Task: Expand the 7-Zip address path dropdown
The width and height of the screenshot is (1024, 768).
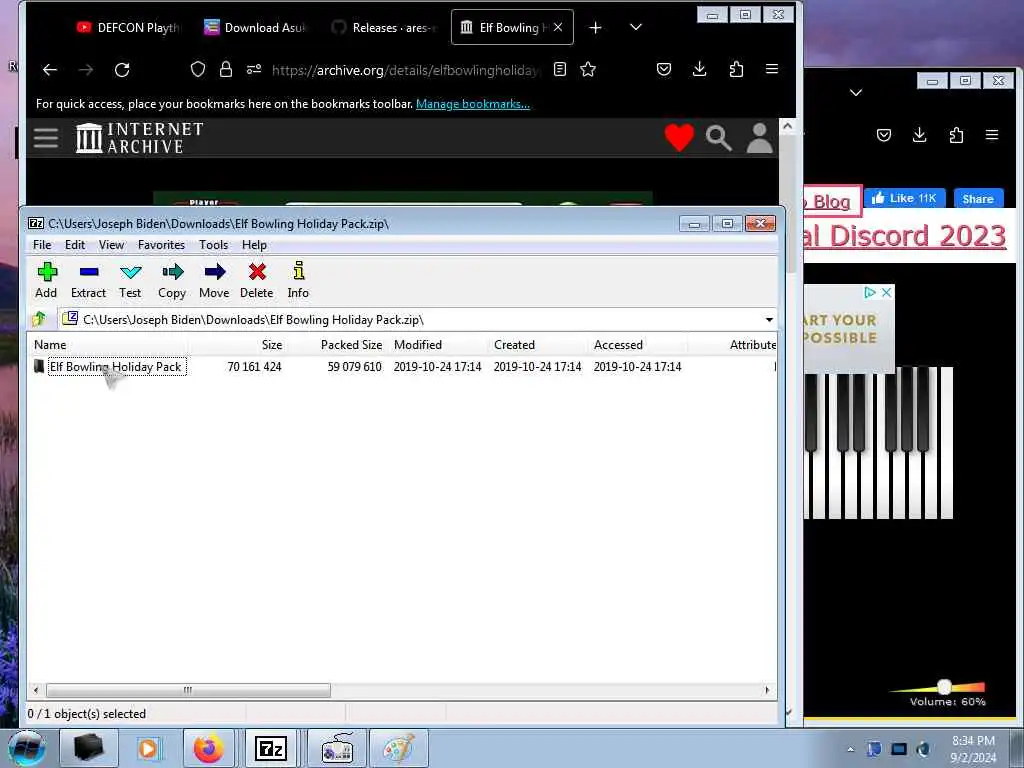Action: (769, 319)
